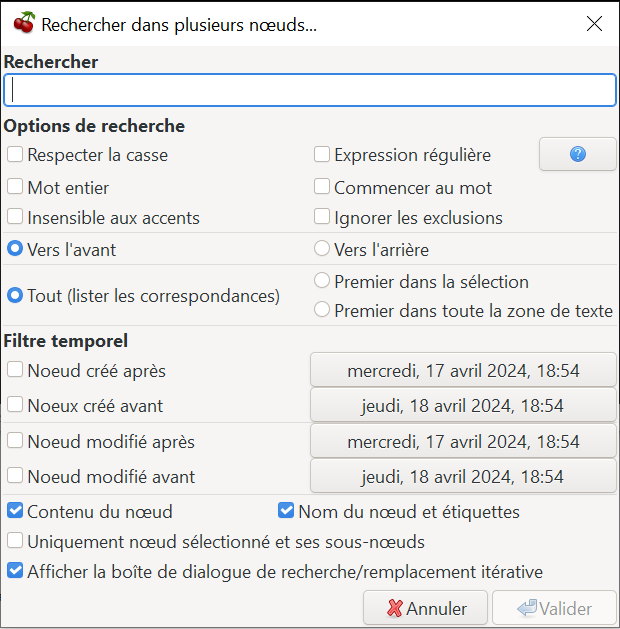Enable Mot entier checkbox

[15, 187]
